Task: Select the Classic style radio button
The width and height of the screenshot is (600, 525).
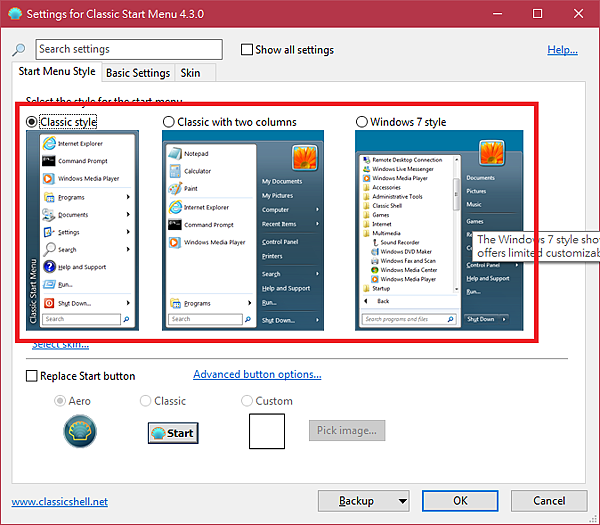Action: point(32,122)
